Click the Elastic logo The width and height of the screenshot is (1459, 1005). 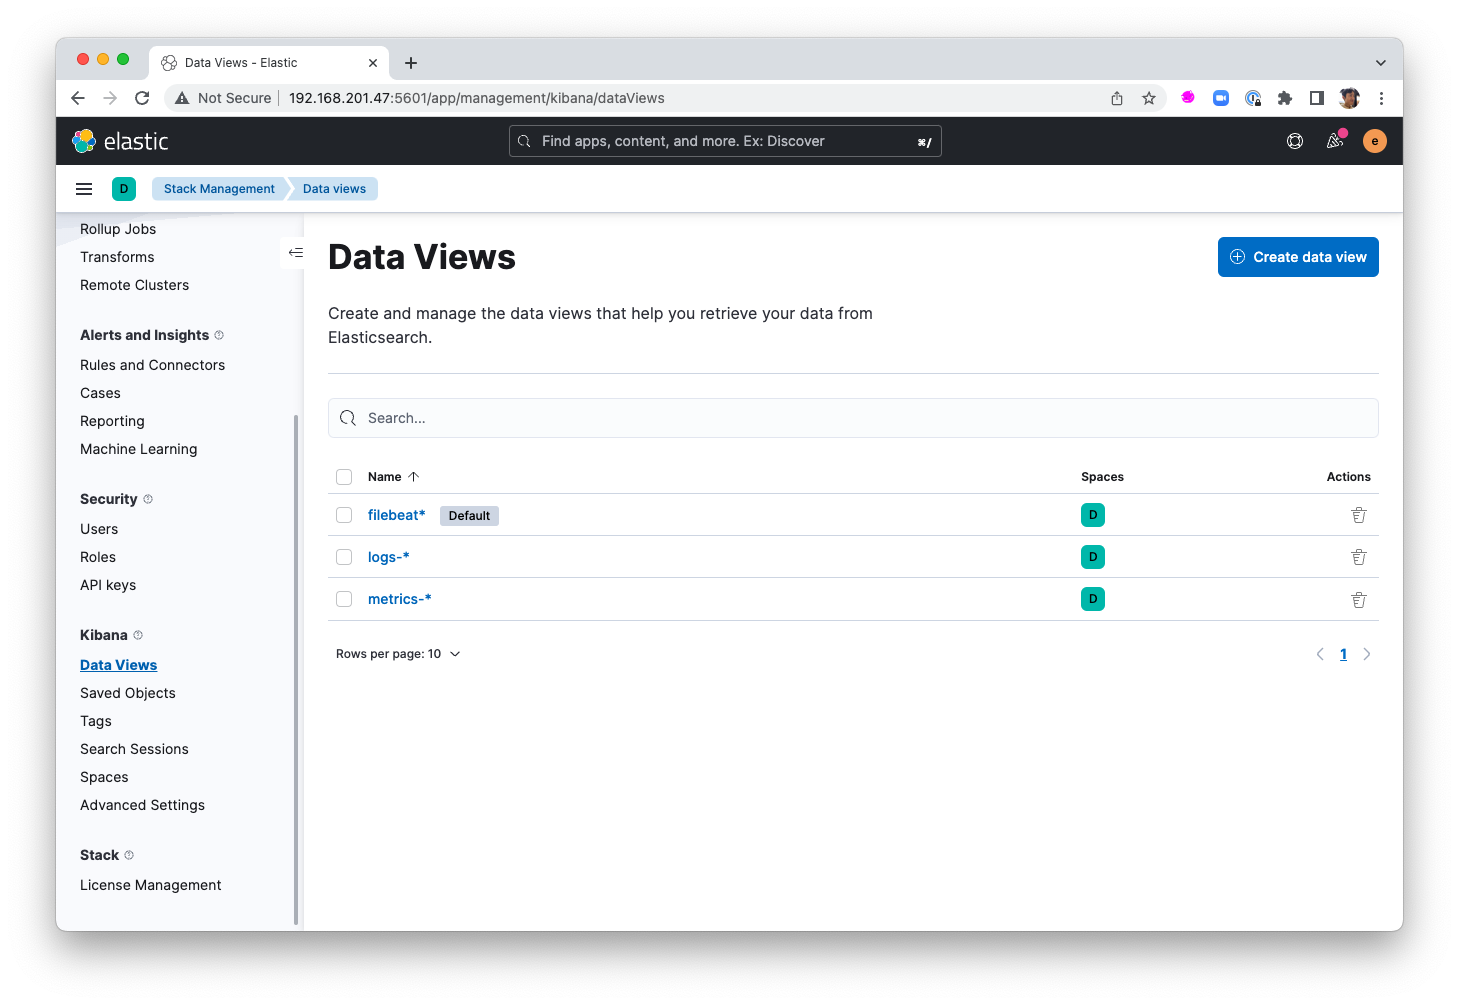[x=121, y=141]
